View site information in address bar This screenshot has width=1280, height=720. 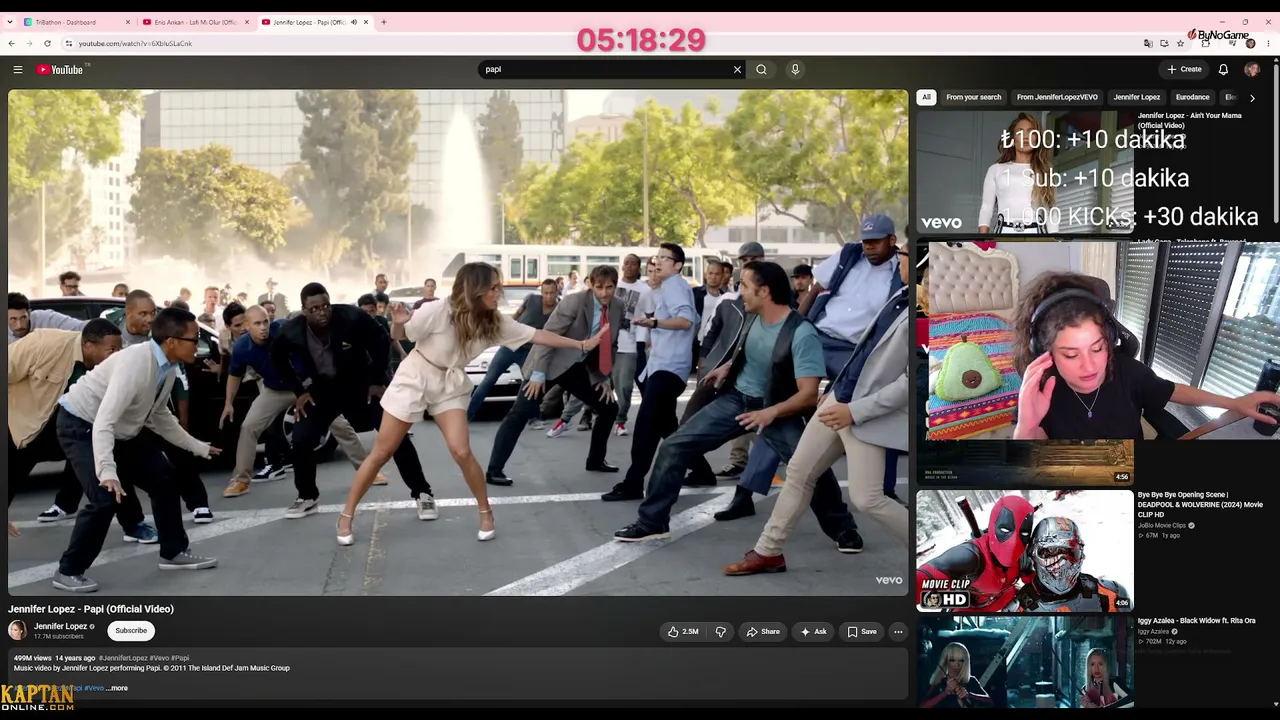68,43
